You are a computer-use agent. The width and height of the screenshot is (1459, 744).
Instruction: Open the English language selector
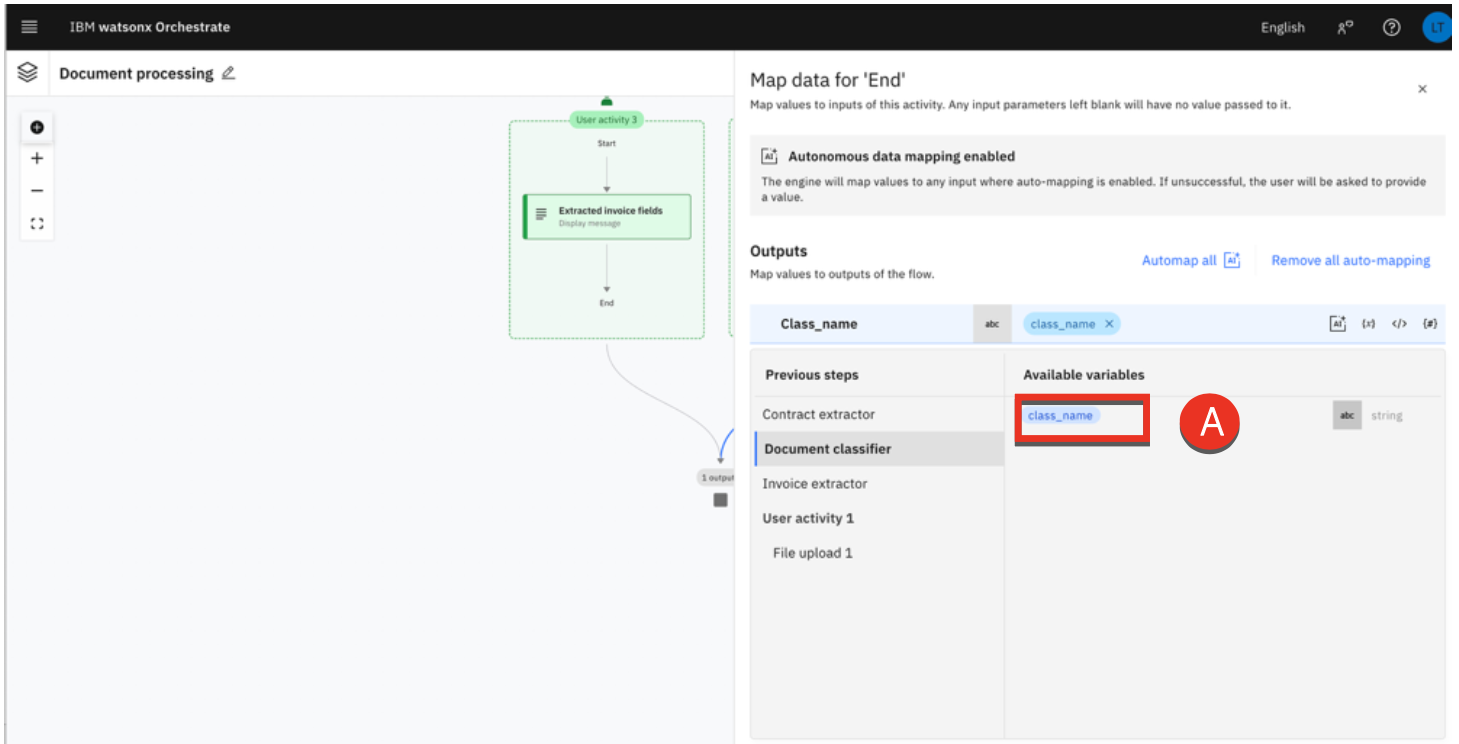tap(1282, 28)
